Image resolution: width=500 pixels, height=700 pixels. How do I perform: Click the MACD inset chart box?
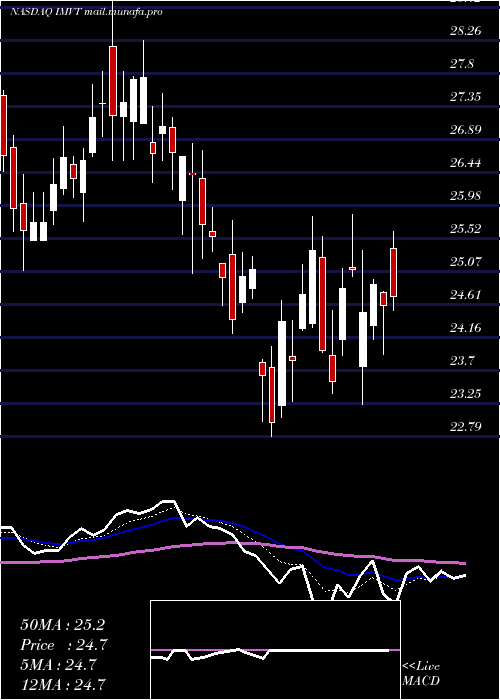(275, 650)
